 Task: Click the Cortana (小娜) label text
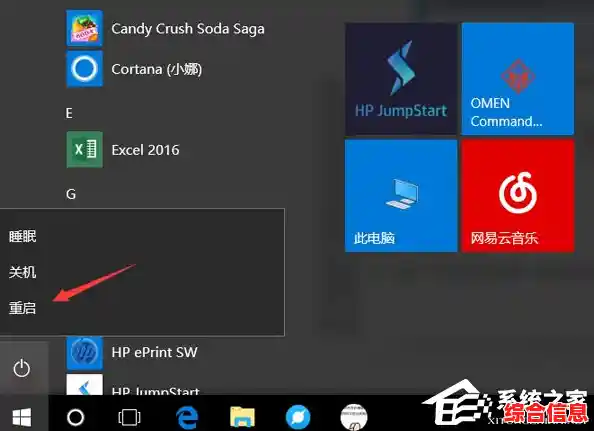[x=157, y=69]
